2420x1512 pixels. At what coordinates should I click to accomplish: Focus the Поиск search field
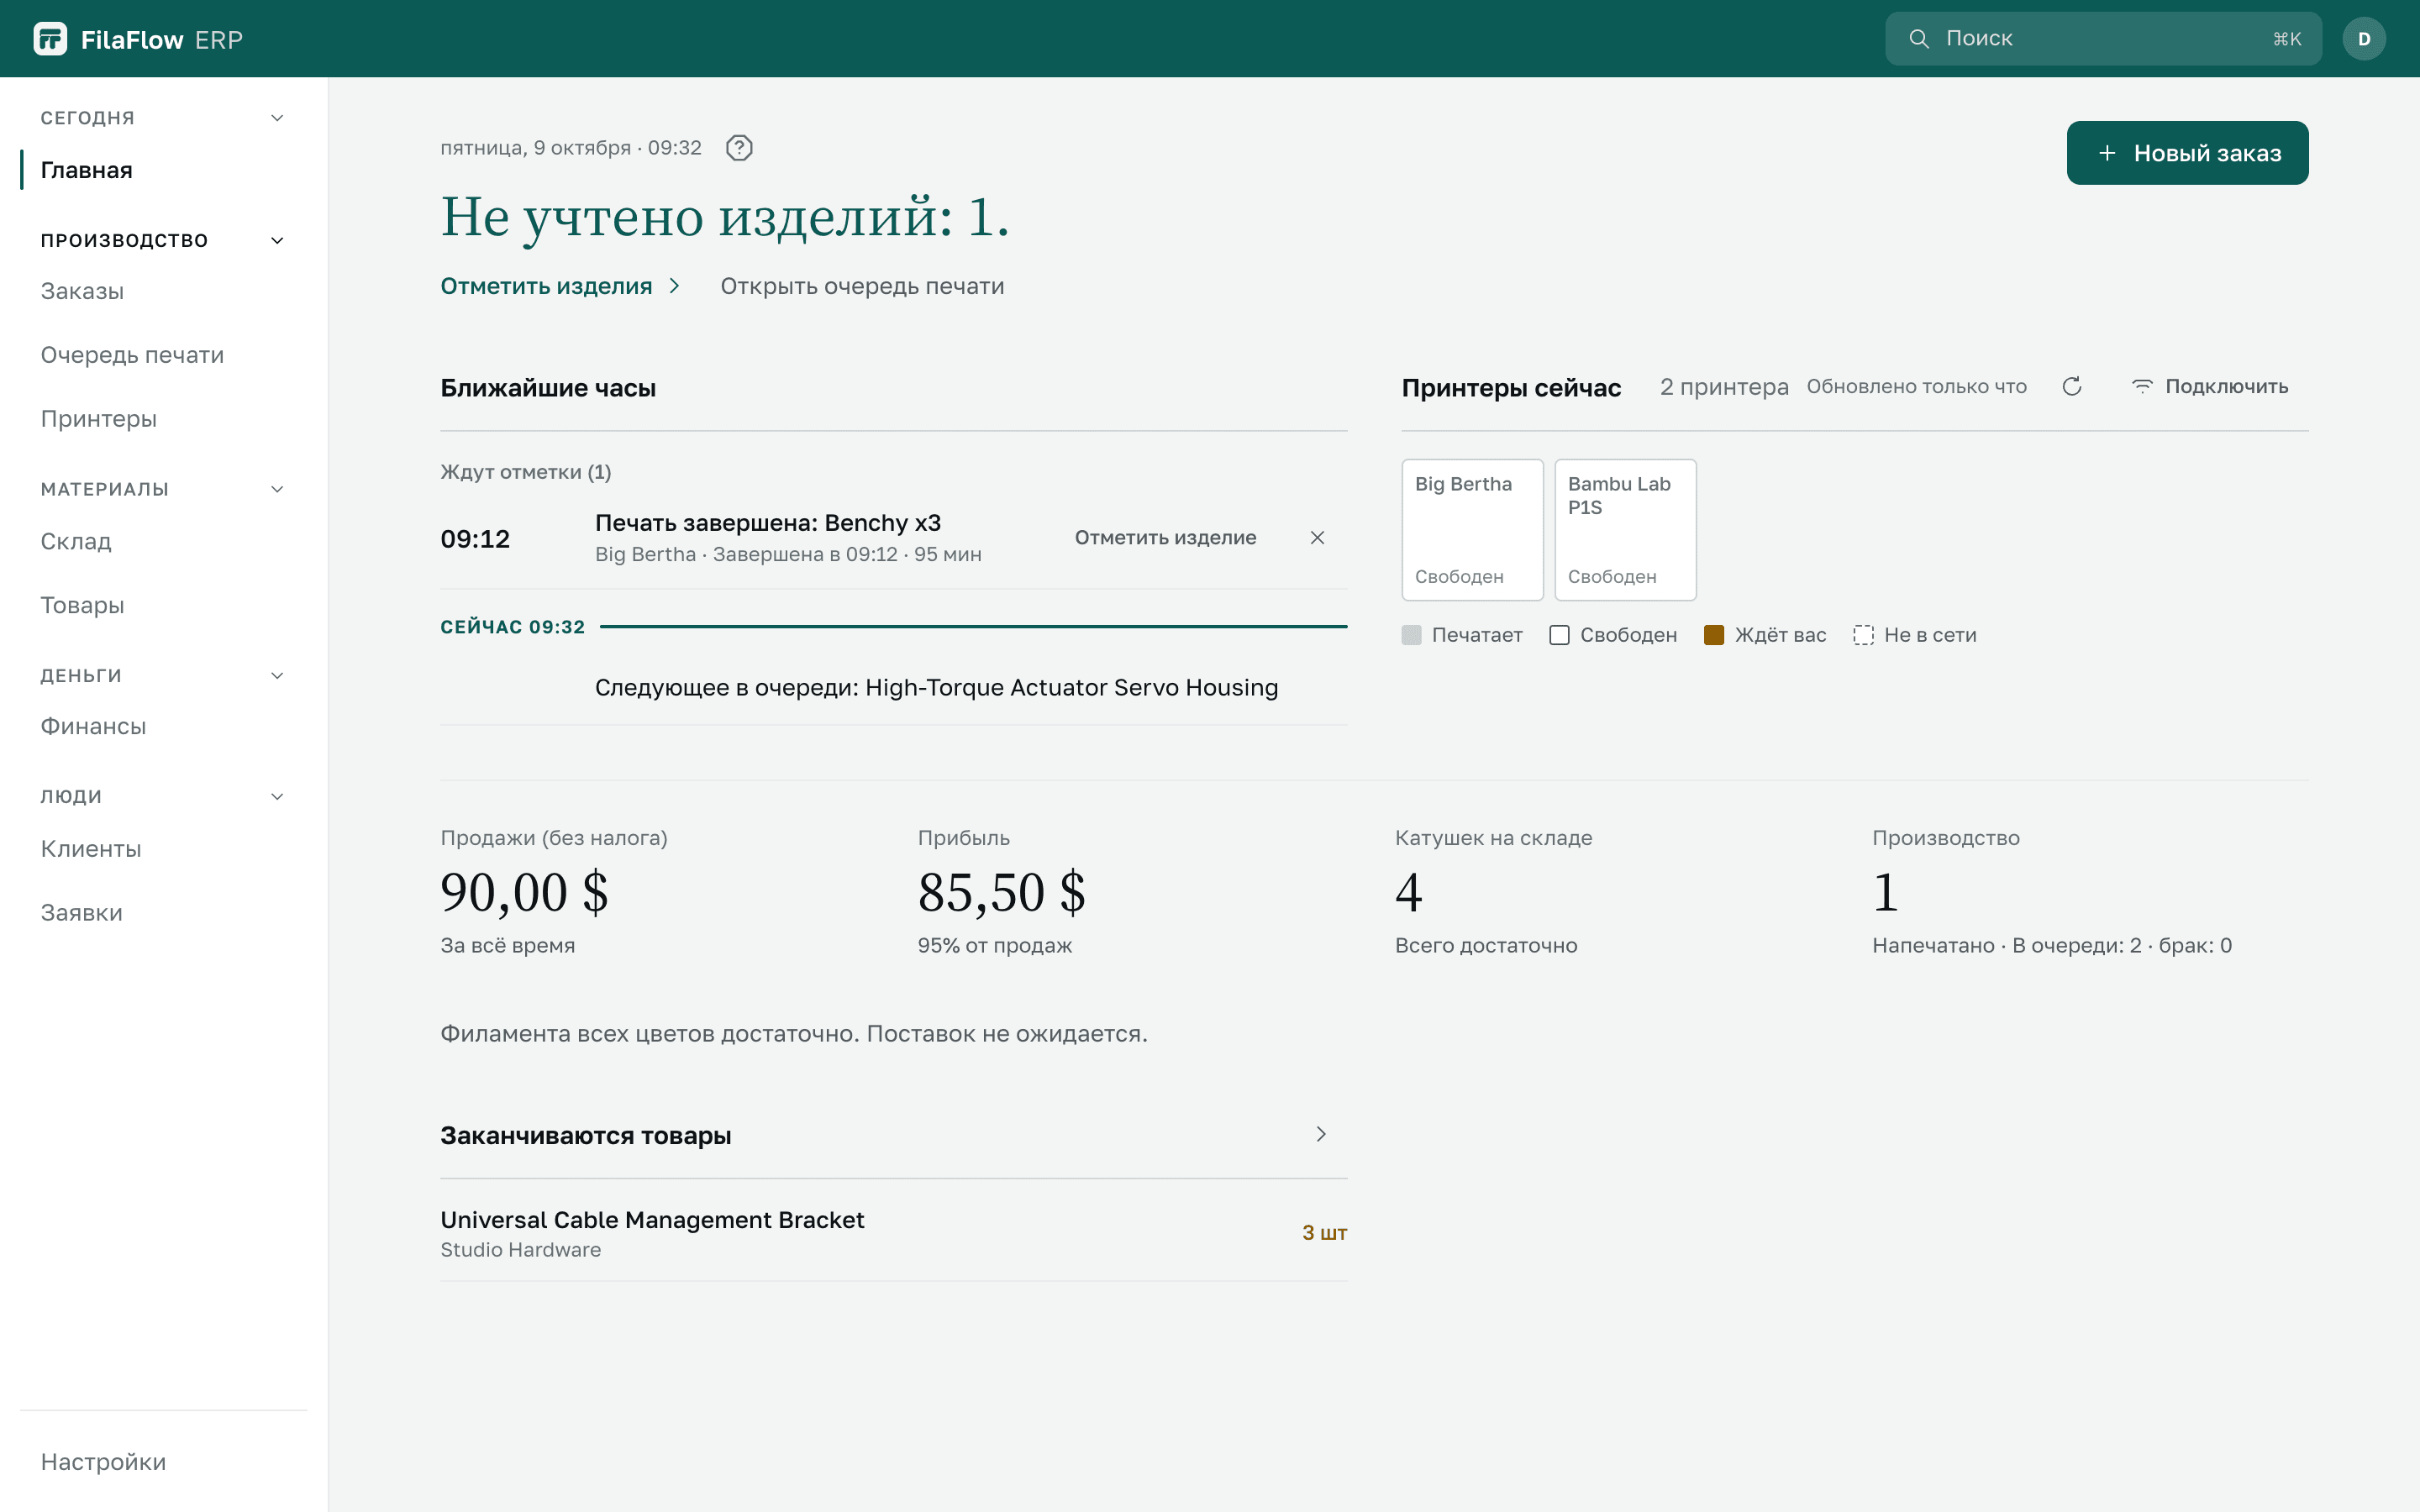(2103, 39)
